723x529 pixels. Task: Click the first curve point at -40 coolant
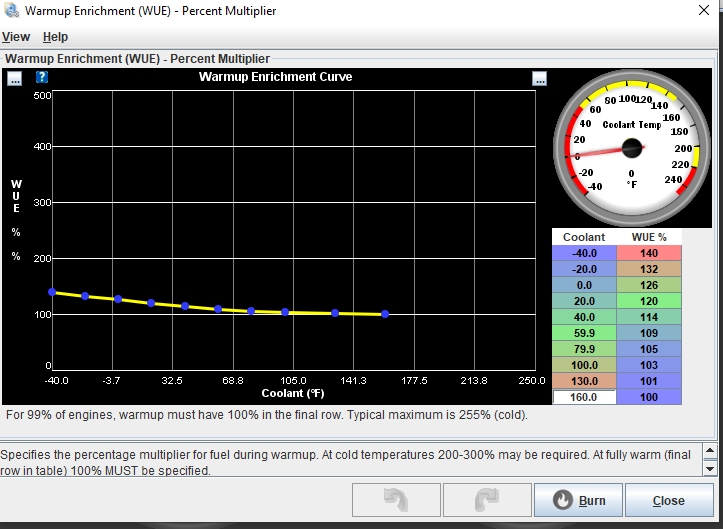click(x=52, y=292)
